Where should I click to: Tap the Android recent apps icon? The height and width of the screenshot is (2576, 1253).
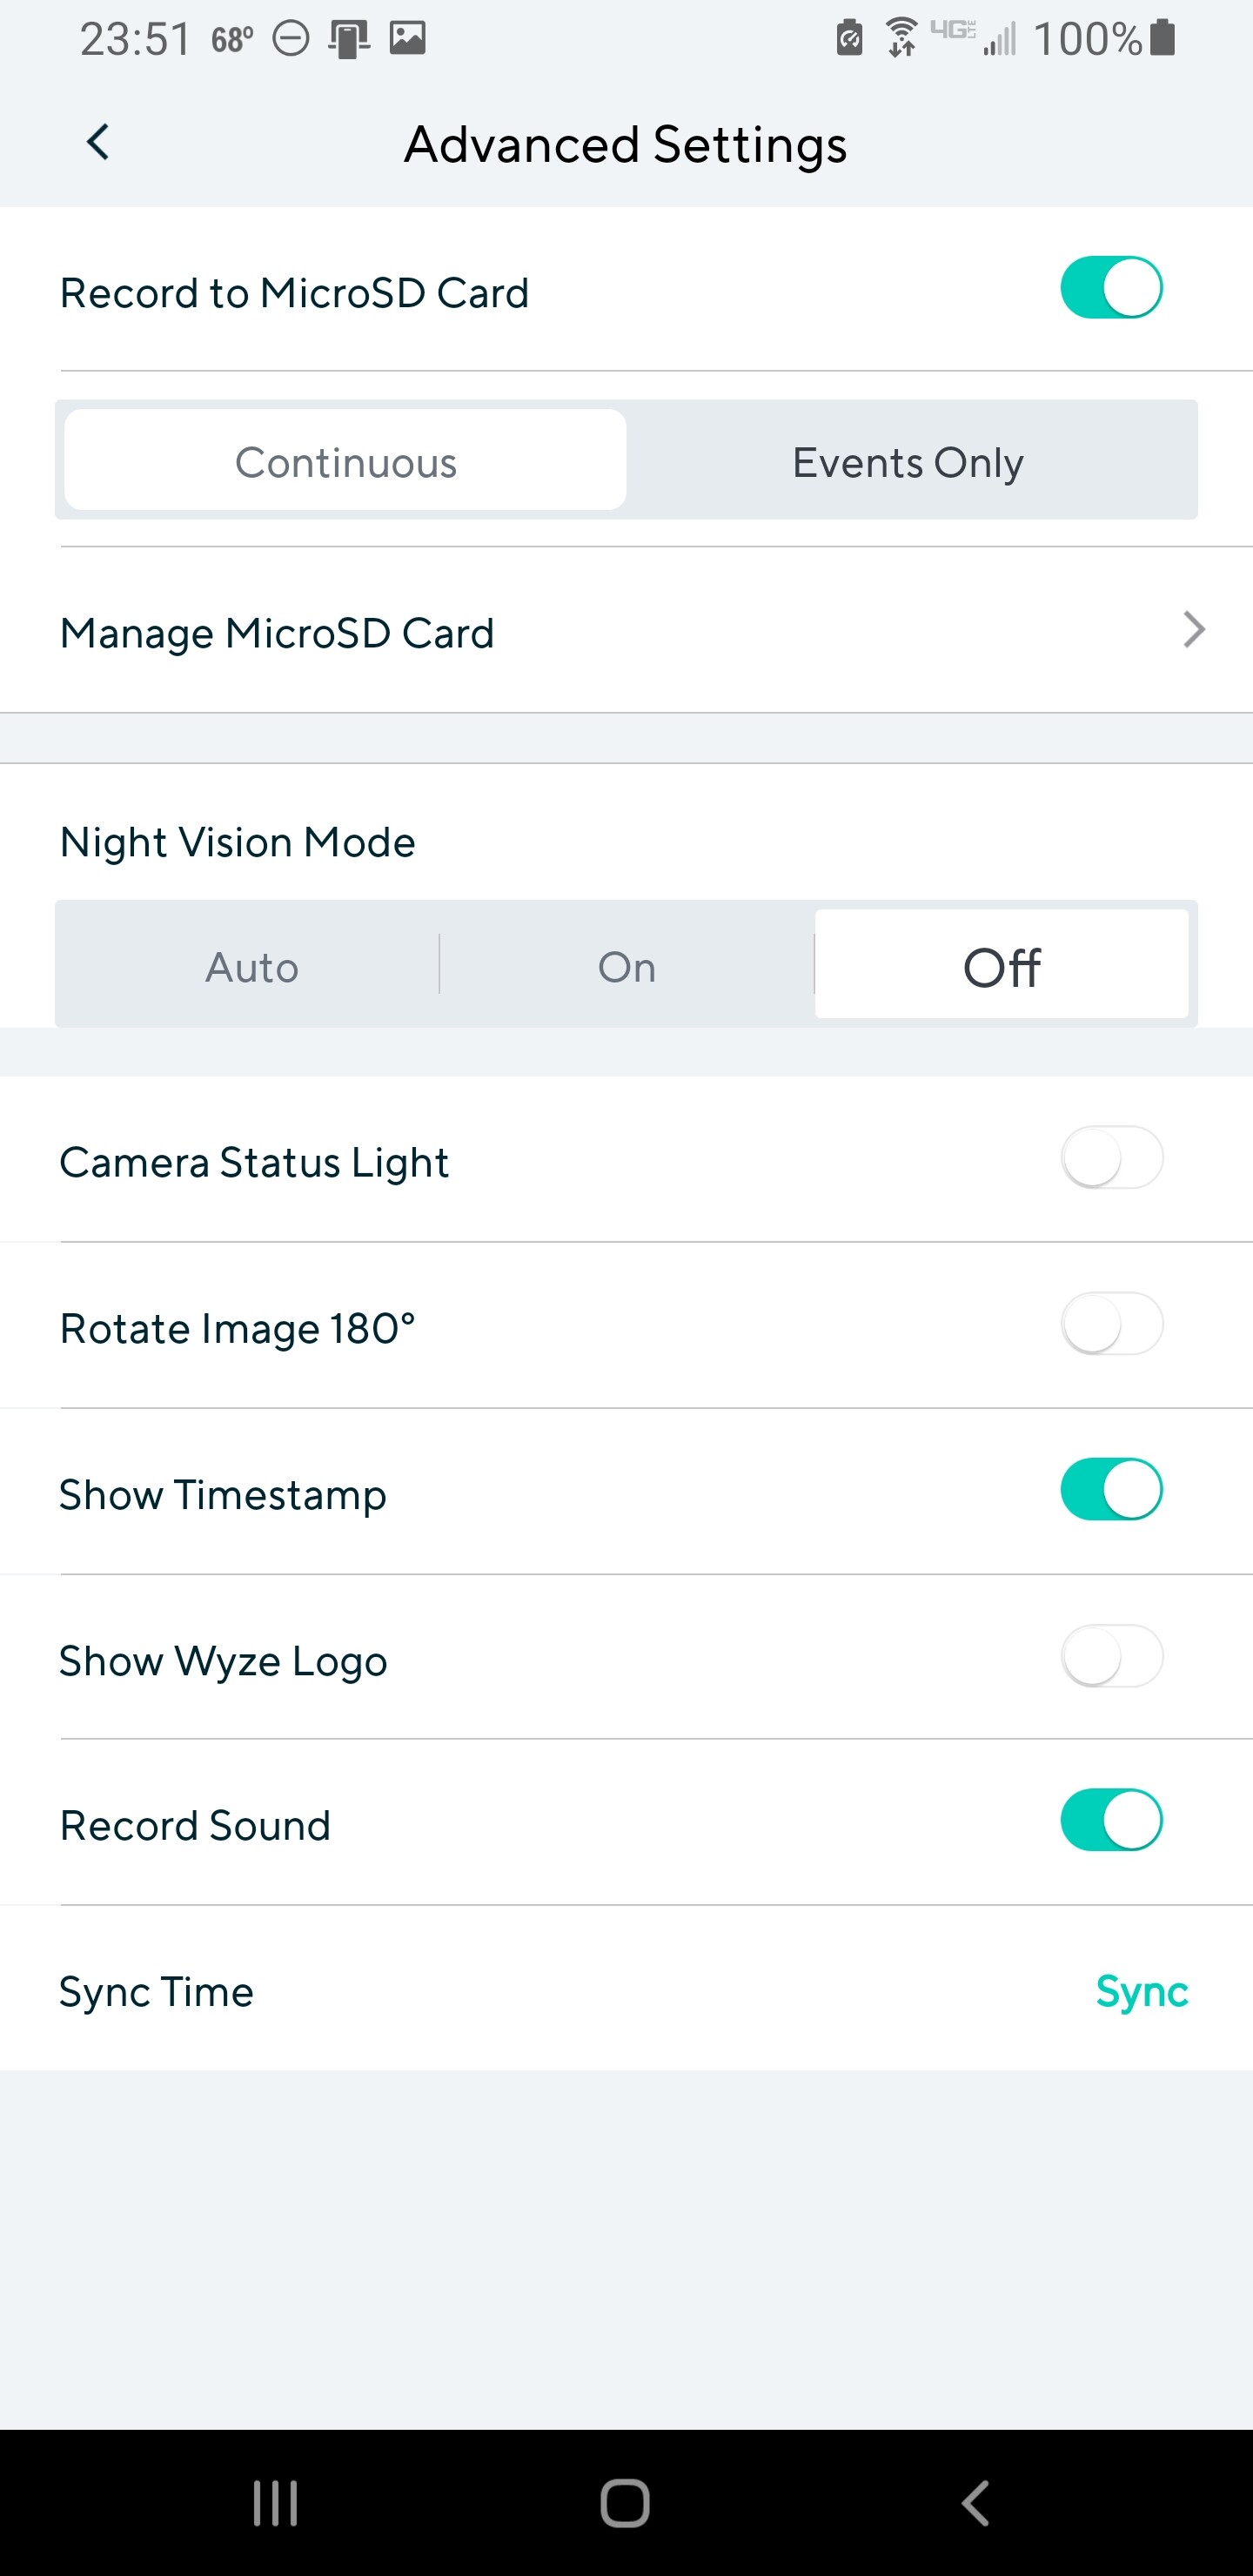(275, 2503)
